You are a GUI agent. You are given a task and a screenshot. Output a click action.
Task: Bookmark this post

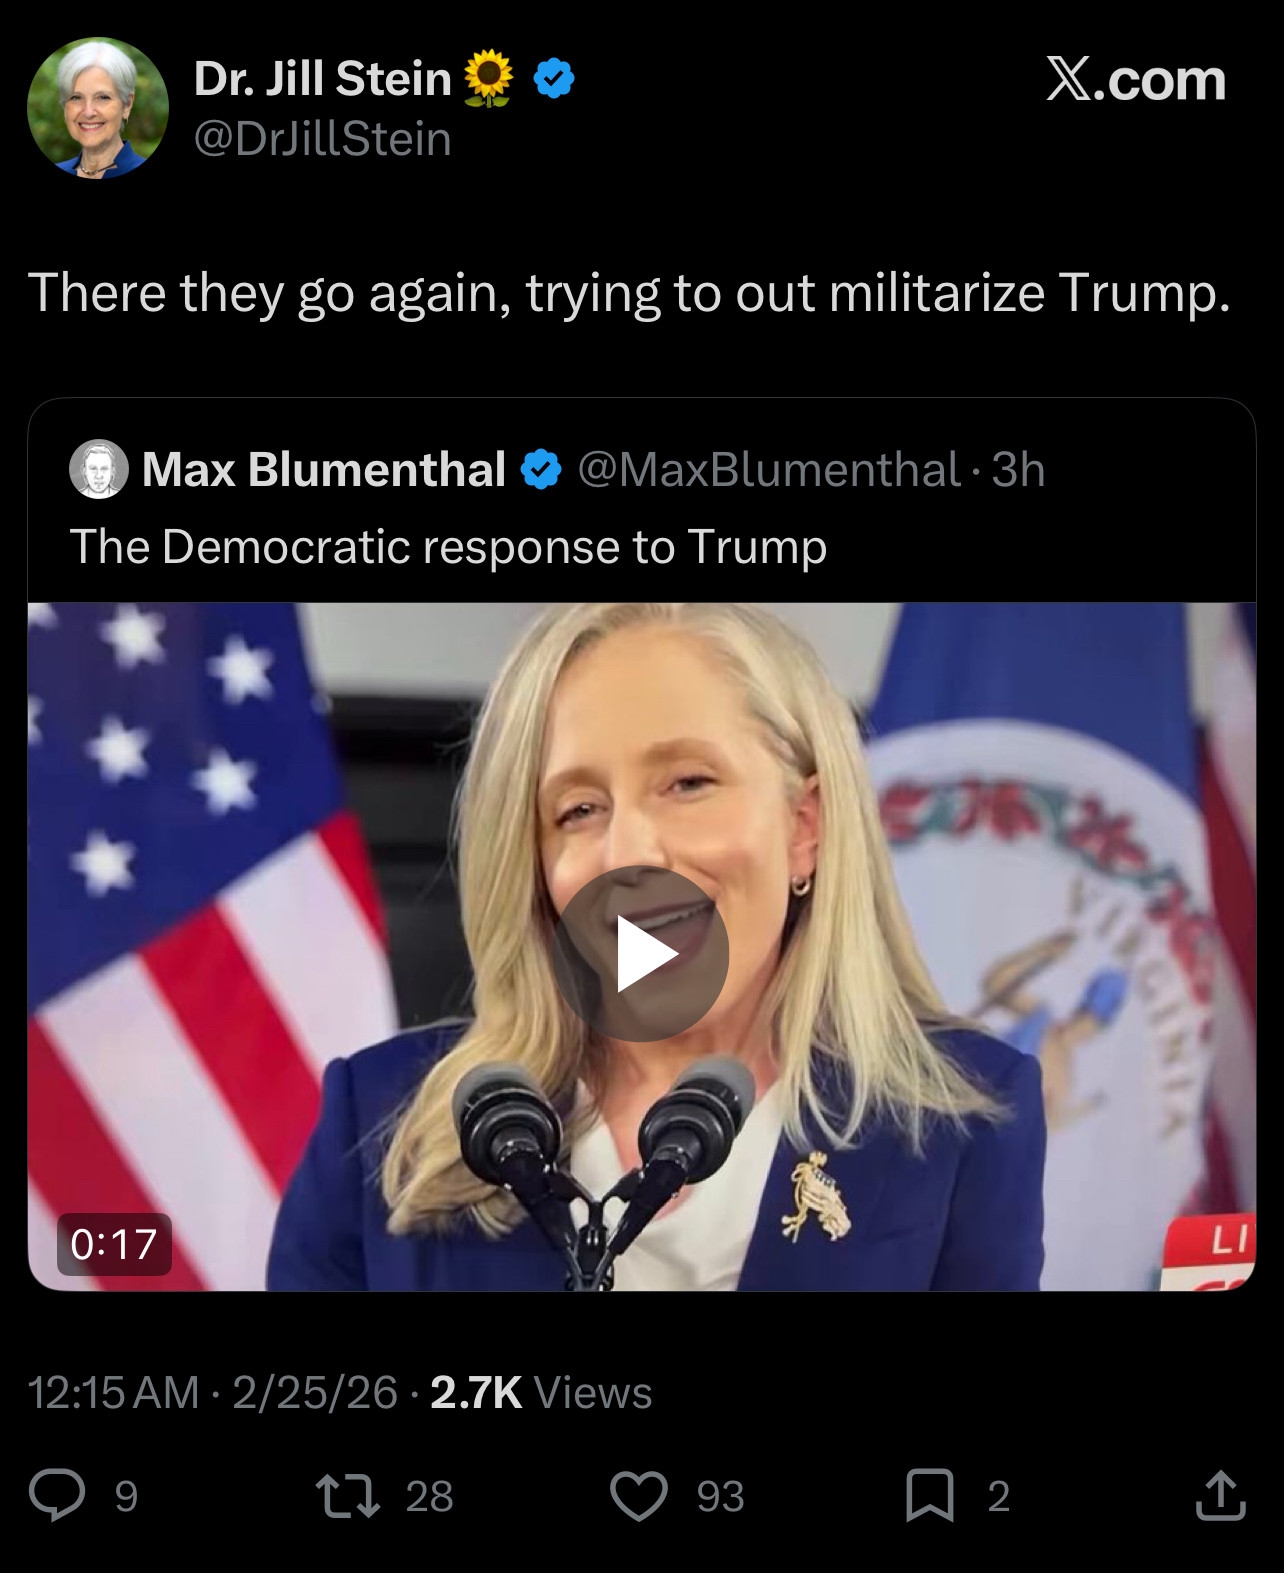coord(929,1496)
